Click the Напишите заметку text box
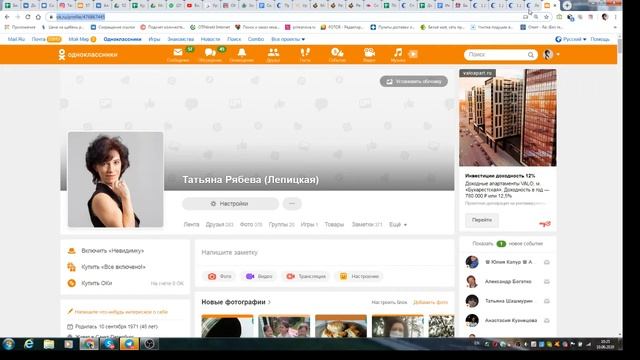 [x=324, y=253]
